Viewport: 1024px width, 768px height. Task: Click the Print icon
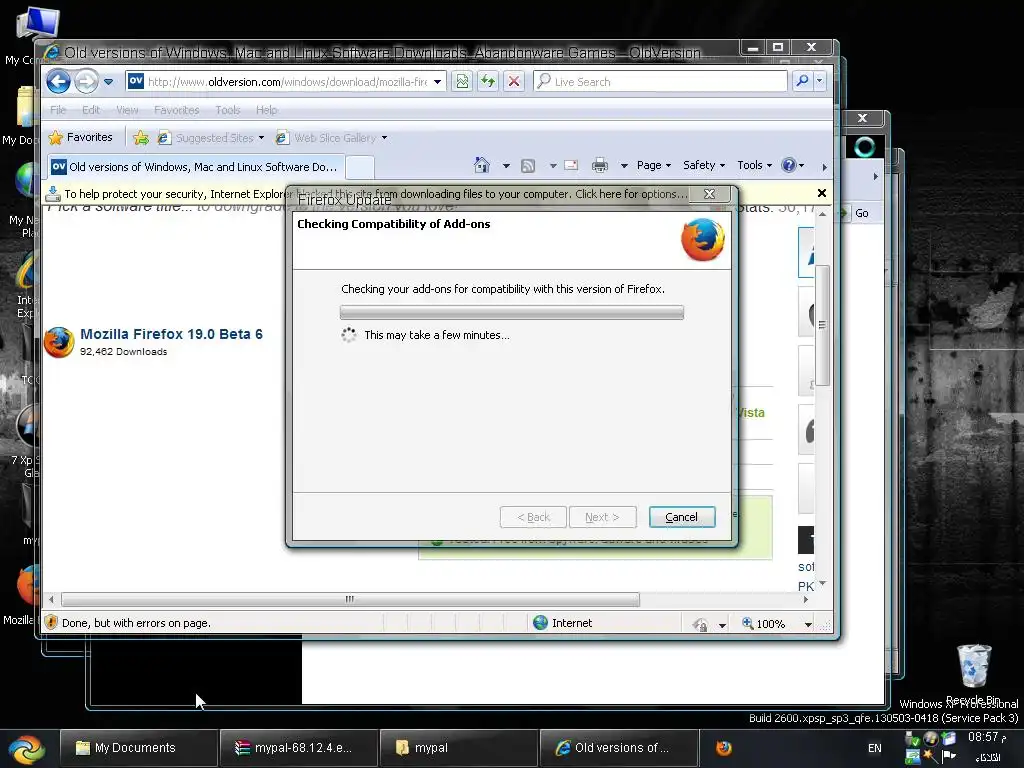point(600,166)
